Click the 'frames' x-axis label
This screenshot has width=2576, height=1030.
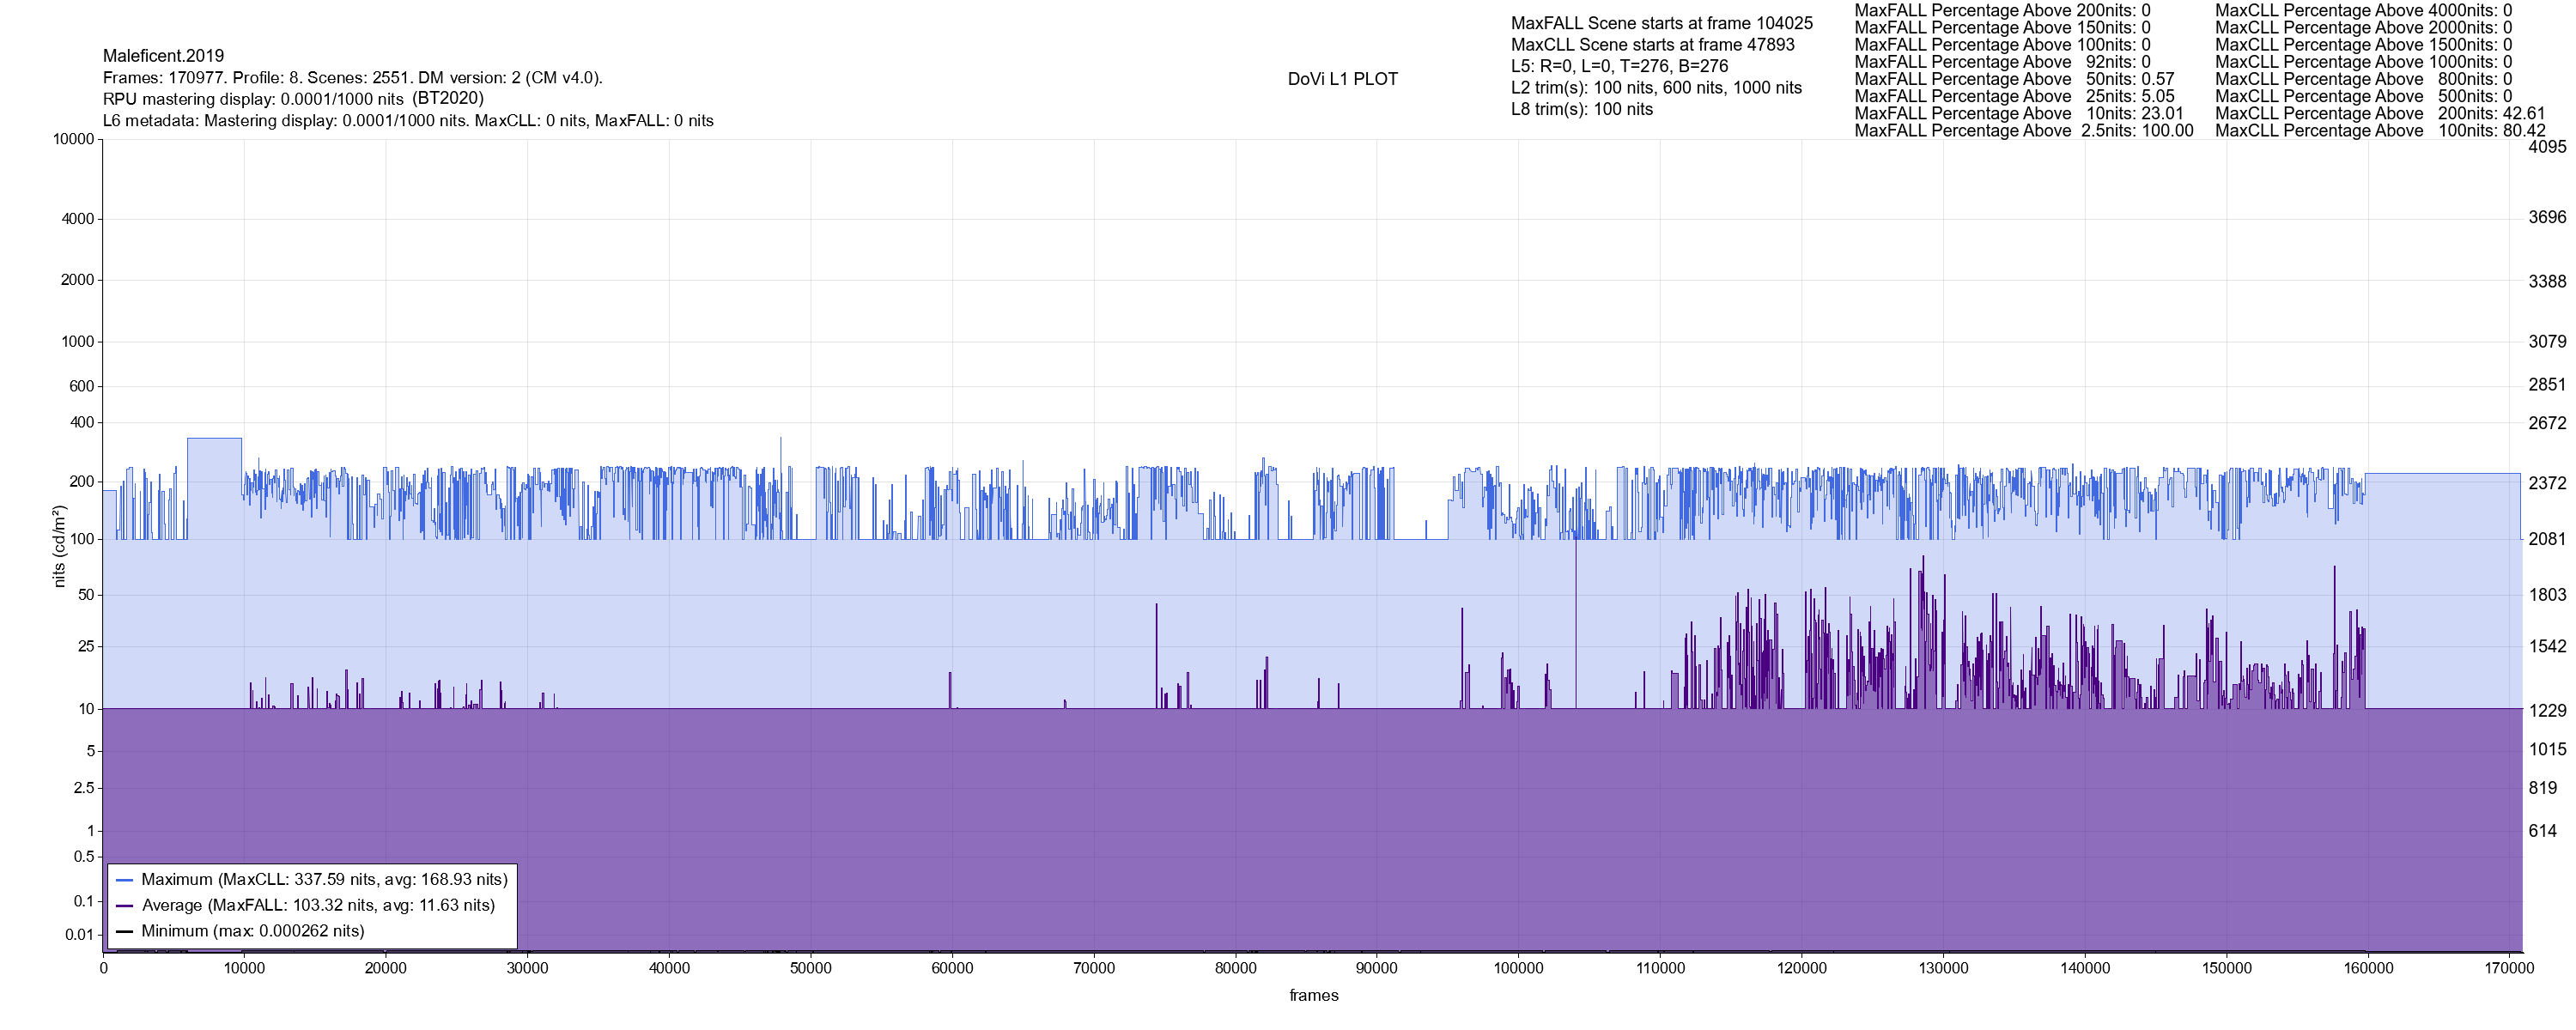(1313, 995)
